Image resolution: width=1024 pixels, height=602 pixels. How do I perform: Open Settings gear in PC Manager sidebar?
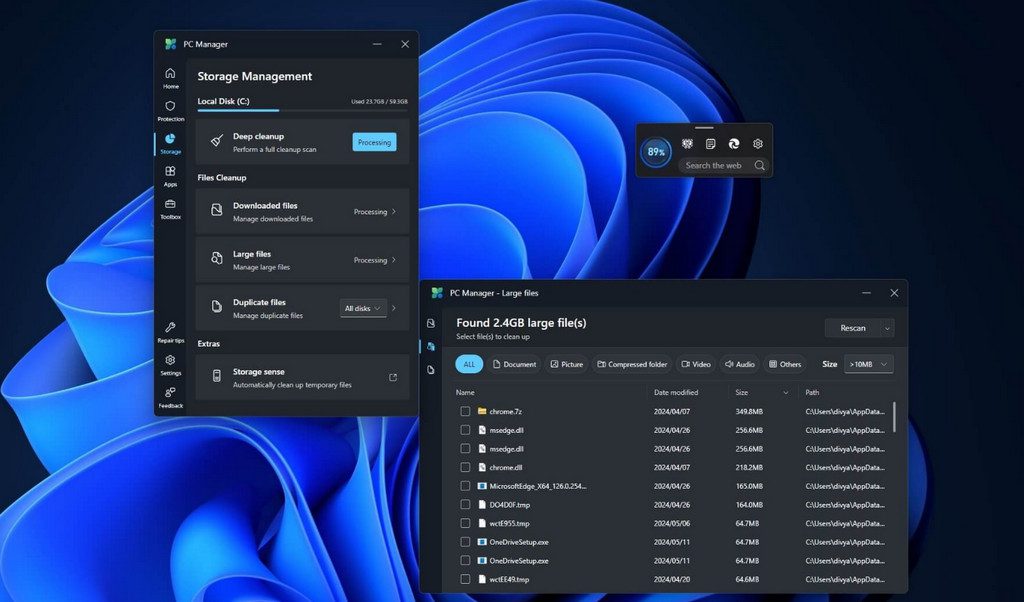pos(170,364)
